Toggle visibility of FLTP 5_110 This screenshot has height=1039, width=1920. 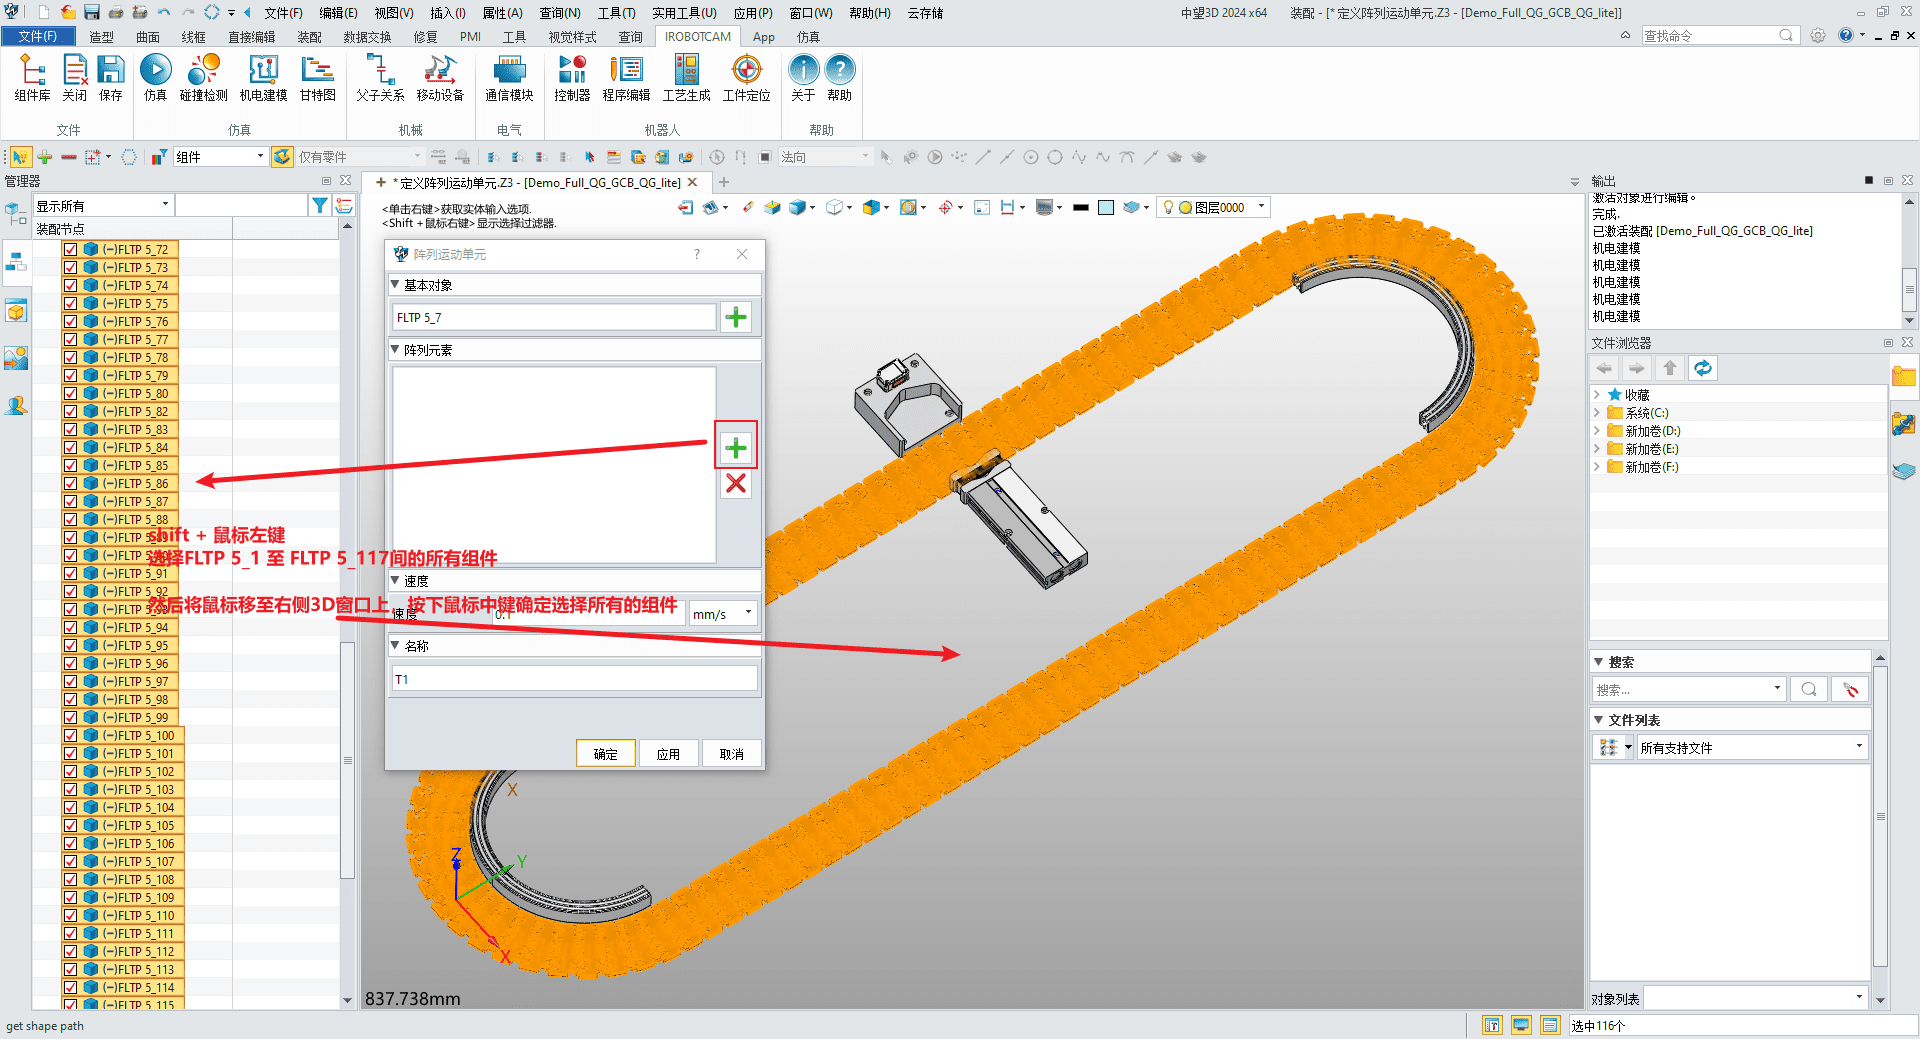pos(70,916)
